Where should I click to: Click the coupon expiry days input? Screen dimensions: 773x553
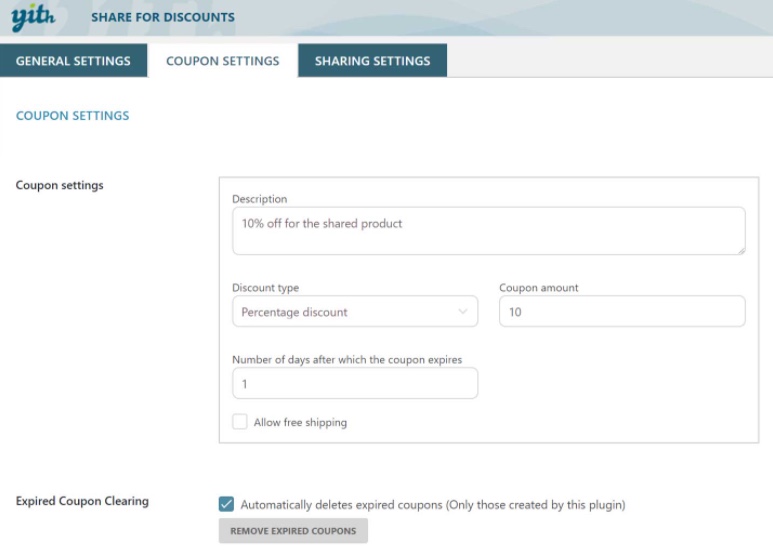pyautogui.click(x=354, y=384)
